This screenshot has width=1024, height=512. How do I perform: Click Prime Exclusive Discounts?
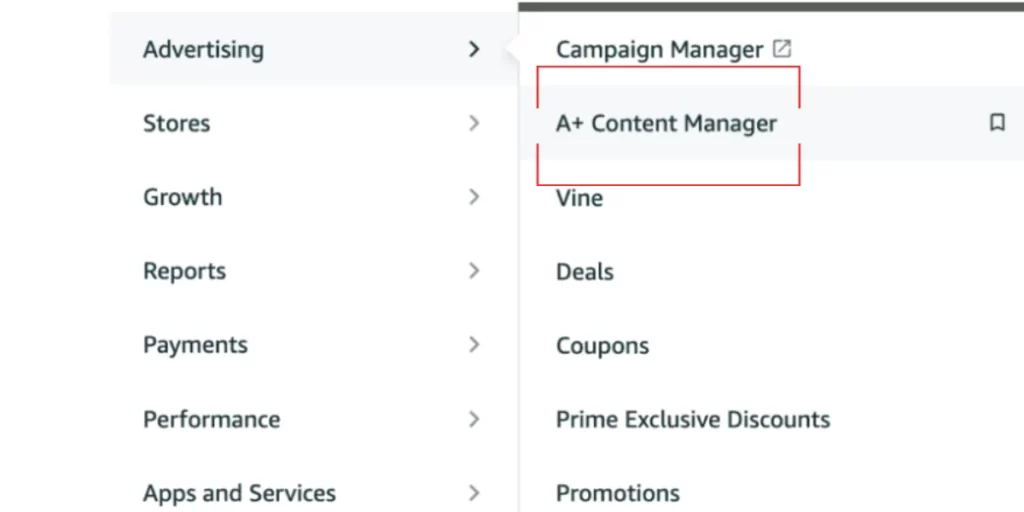[692, 420]
